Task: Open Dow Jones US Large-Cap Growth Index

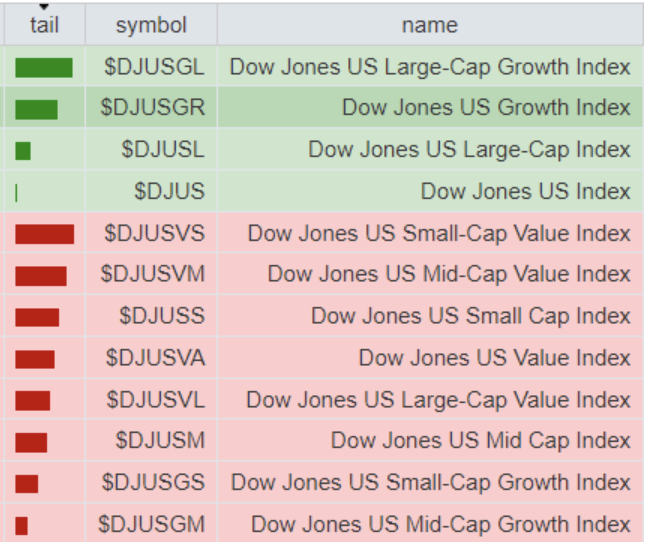Action: [x=430, y=67]
